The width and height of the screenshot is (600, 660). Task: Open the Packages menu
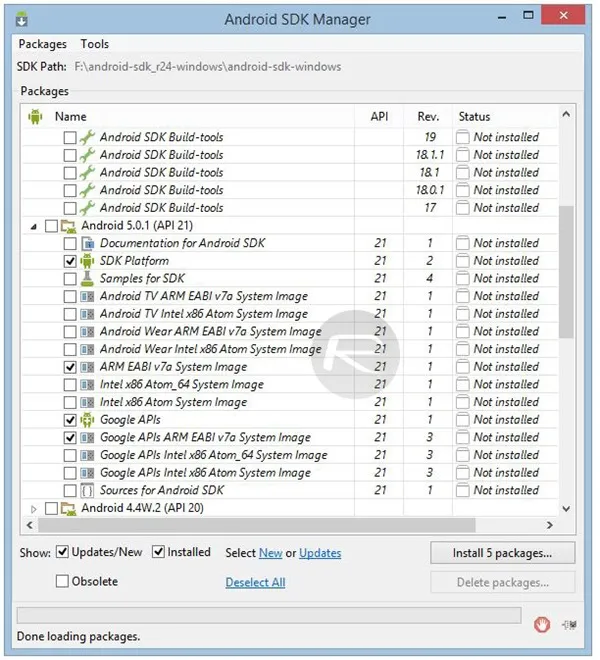coord(42,44)
